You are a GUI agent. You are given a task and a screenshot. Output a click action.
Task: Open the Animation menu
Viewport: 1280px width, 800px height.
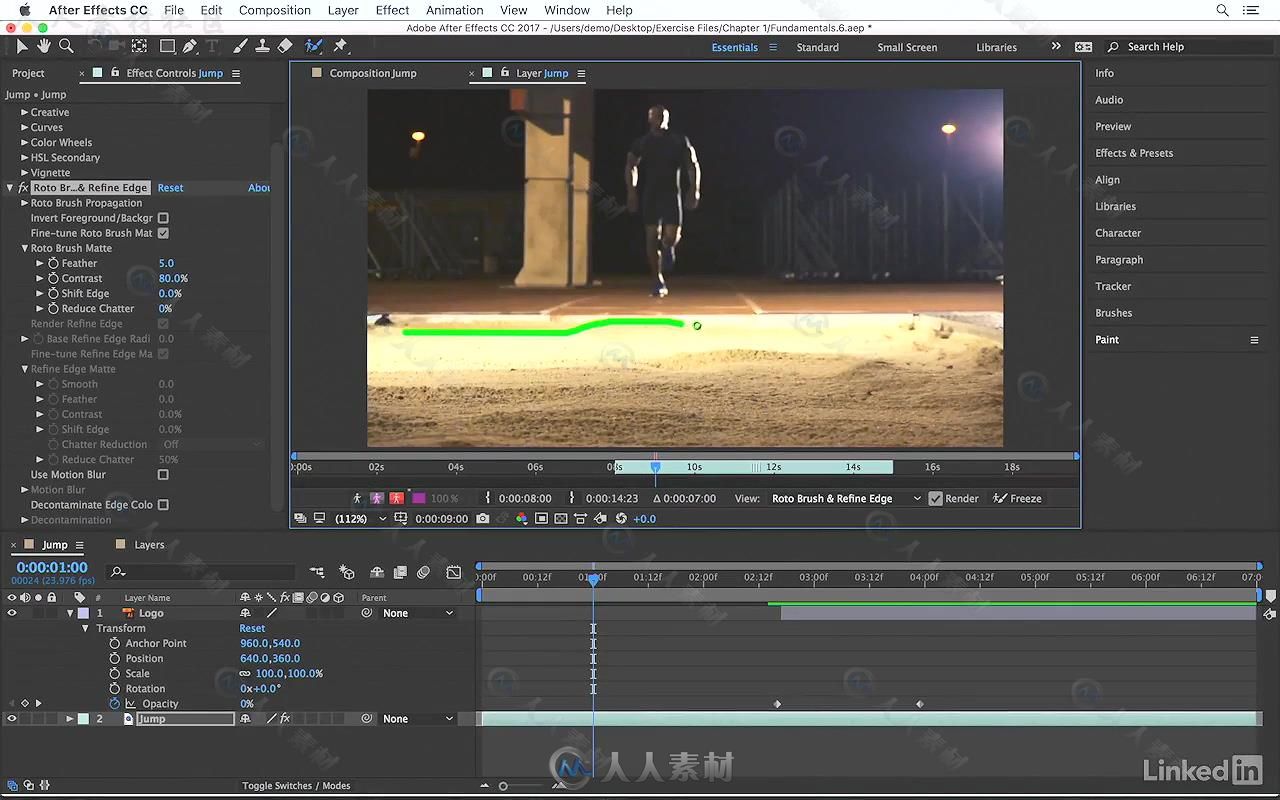point(454,10)
